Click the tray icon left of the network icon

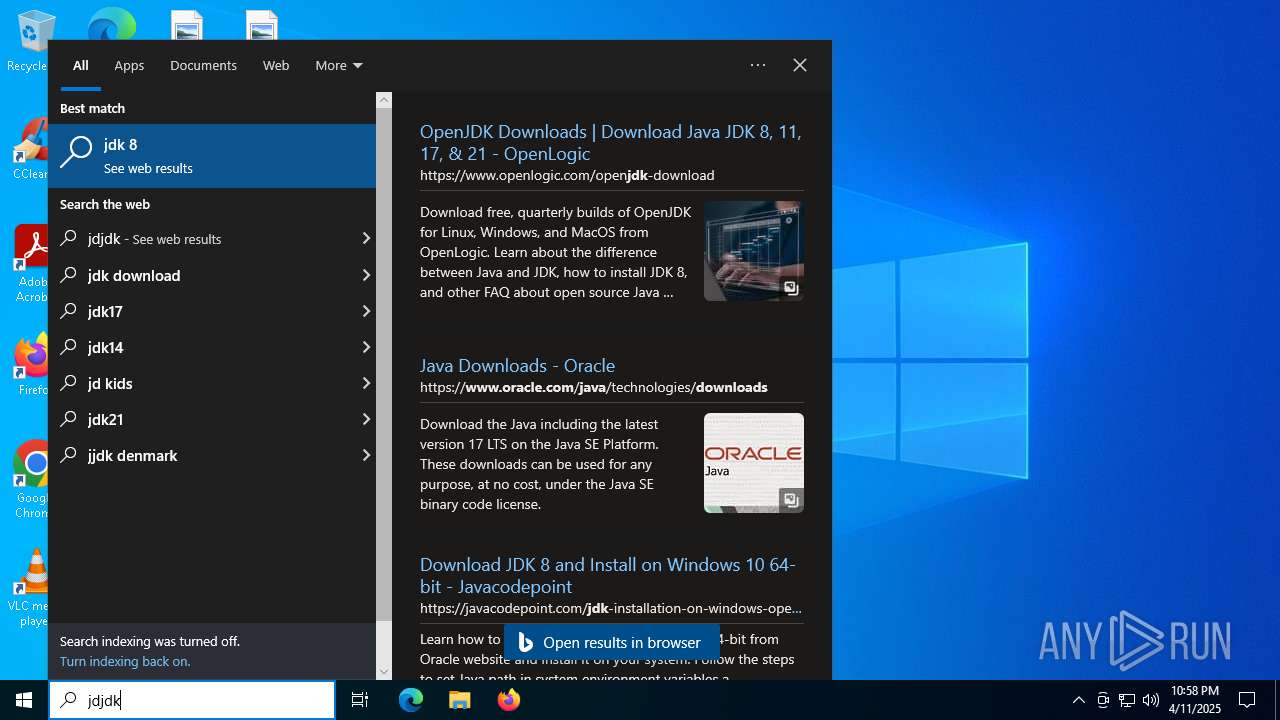pyautogui.click(x=1103, y=700)
